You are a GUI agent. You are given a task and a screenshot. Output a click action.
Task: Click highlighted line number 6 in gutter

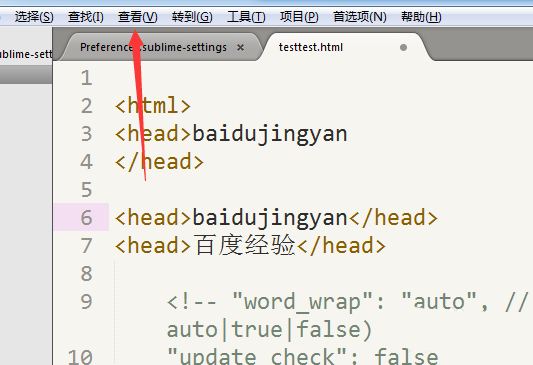[x=87, y=217]
